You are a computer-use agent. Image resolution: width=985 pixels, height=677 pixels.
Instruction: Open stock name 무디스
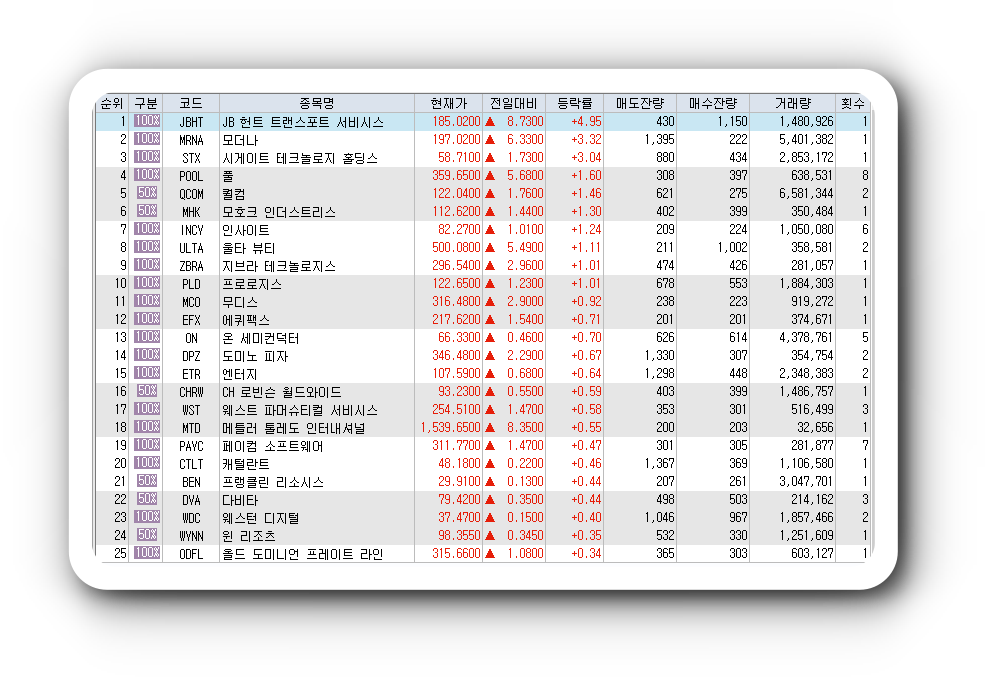coord(240,302)
